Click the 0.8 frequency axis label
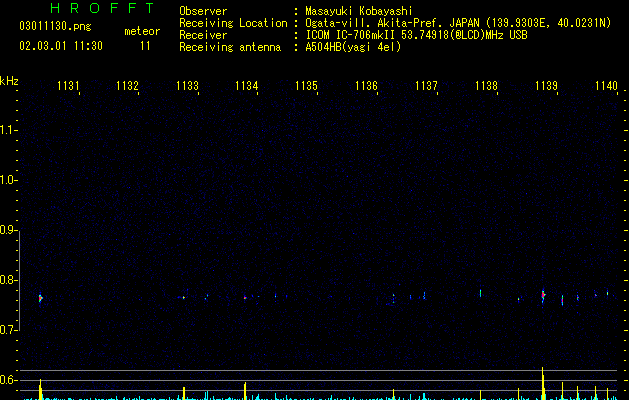Image resolution: width=629 pixels, height=400 pixels. tap(7, 280)
